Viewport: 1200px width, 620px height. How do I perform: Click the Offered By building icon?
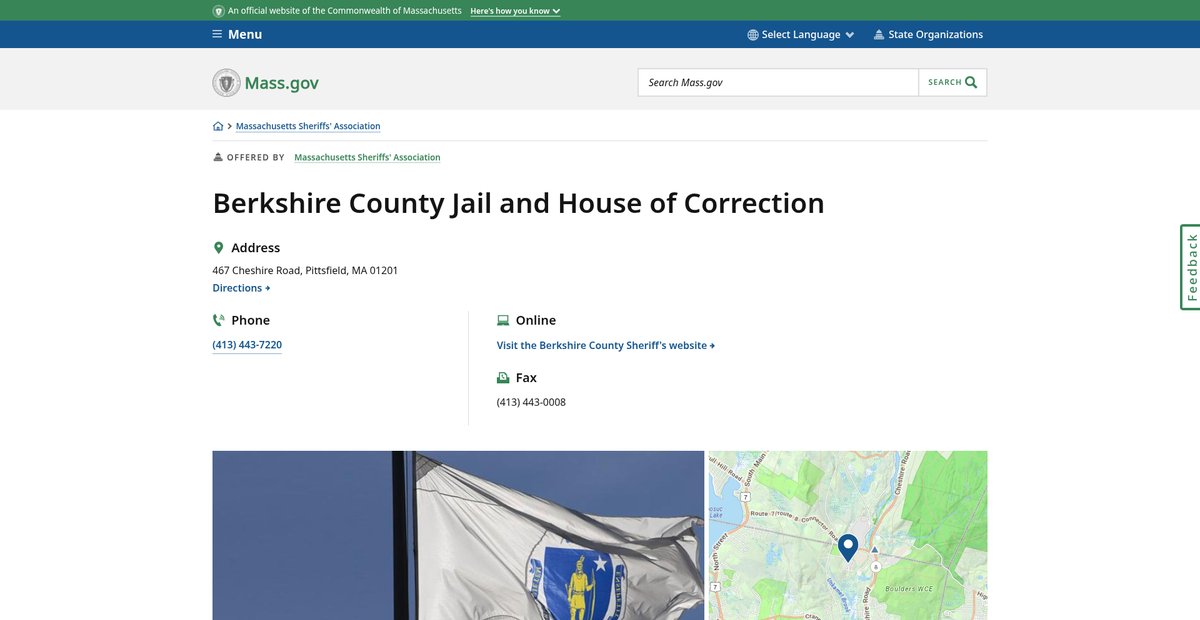218,157
